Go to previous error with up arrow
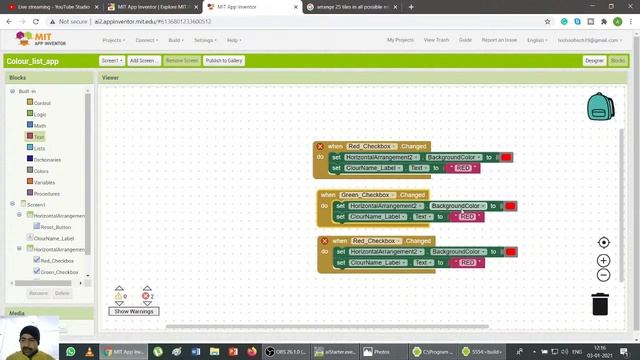The width and height of the screenshot is (640, 360). coord(147,288)
